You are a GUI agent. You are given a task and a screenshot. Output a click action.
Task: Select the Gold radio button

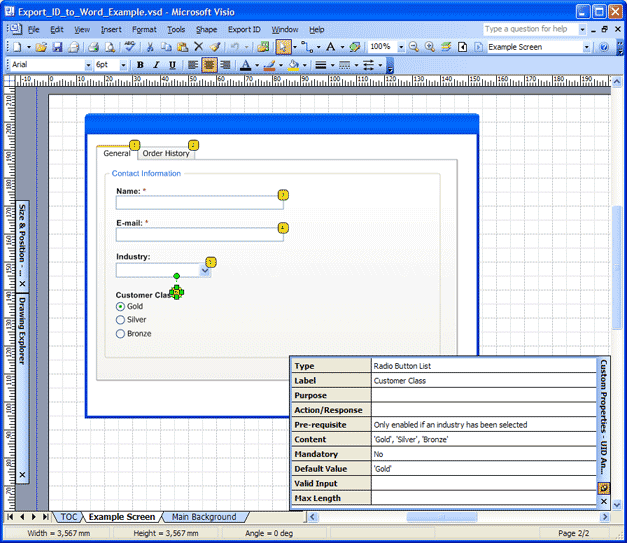[120, 307]
